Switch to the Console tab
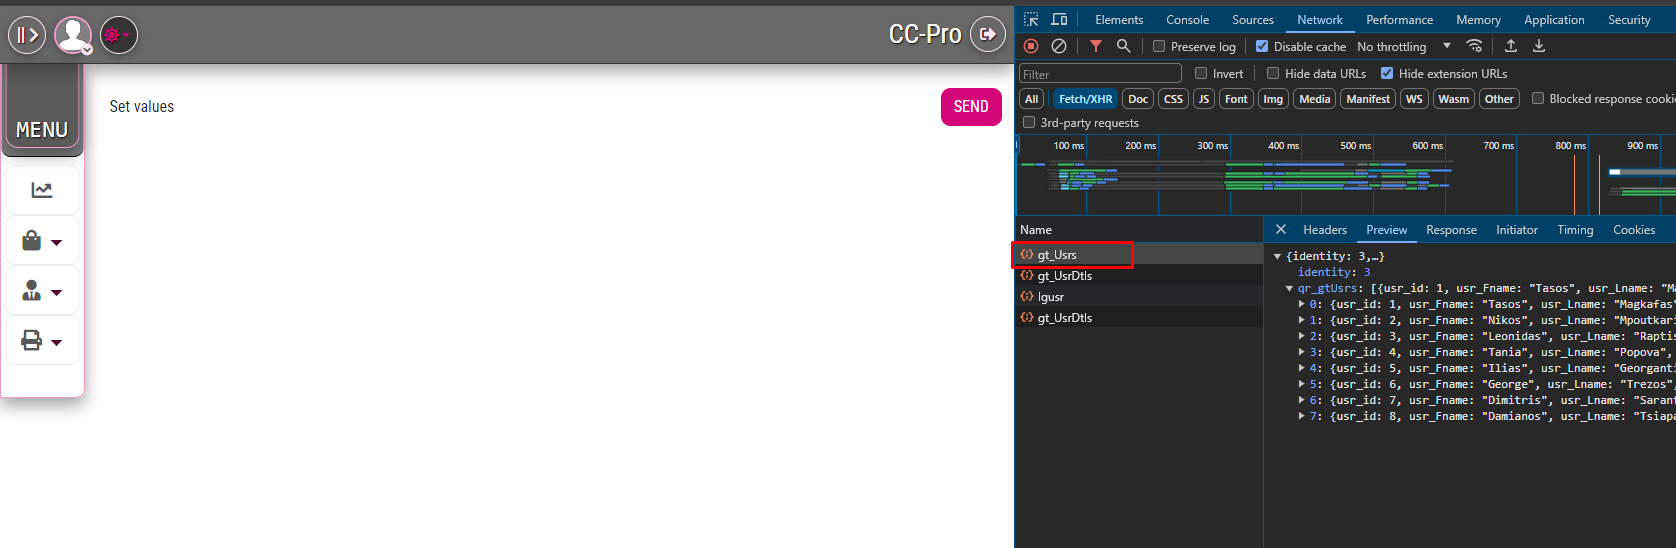The image size is (1676, 548). (1187, 19)
